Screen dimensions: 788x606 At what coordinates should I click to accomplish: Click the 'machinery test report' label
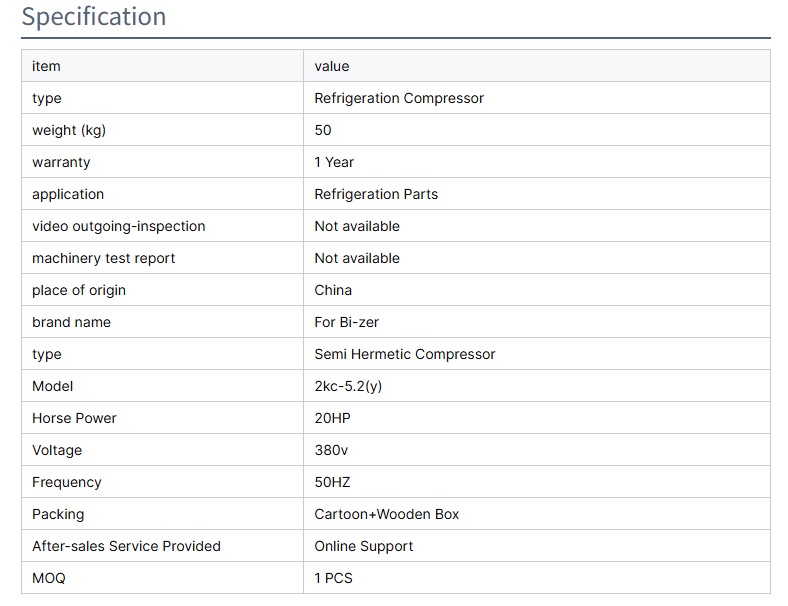coord(103,258)
